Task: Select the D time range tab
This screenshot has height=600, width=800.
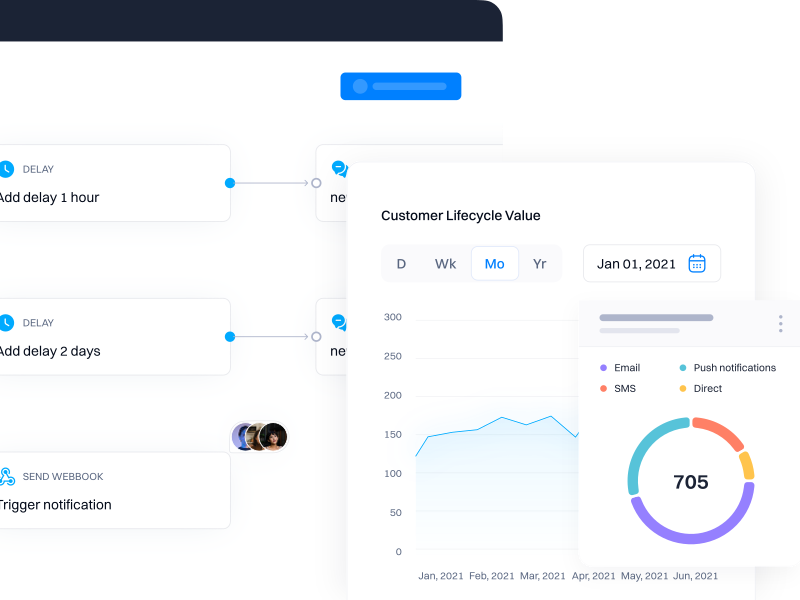Action: 401,264
